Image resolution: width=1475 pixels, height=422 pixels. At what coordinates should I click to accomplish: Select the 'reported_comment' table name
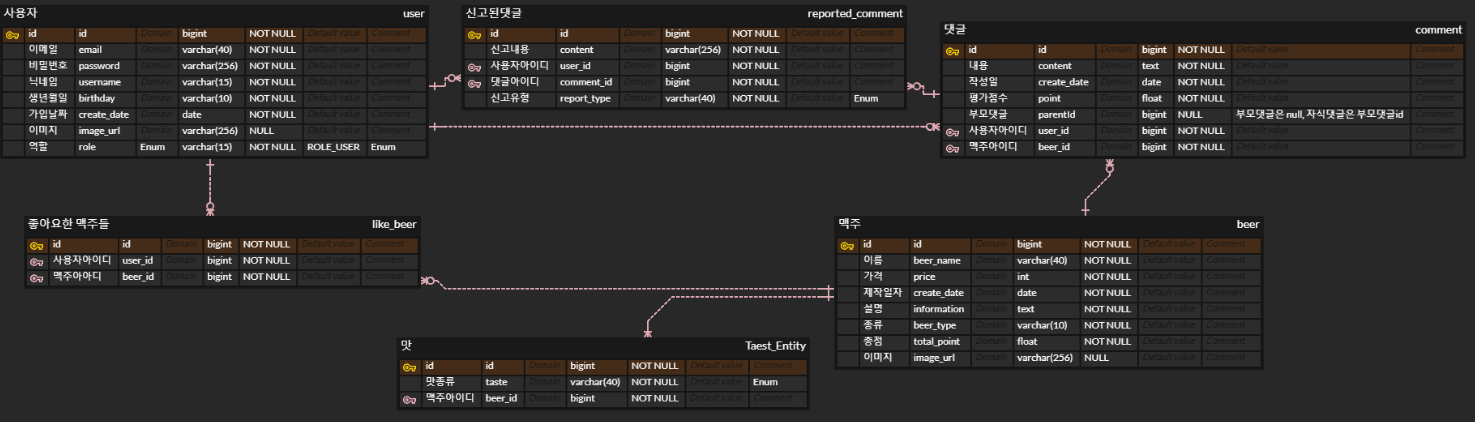point(855,14)
